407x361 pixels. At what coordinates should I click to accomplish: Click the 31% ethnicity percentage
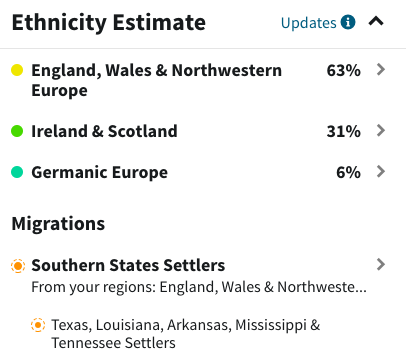click(x=343, y=131)
